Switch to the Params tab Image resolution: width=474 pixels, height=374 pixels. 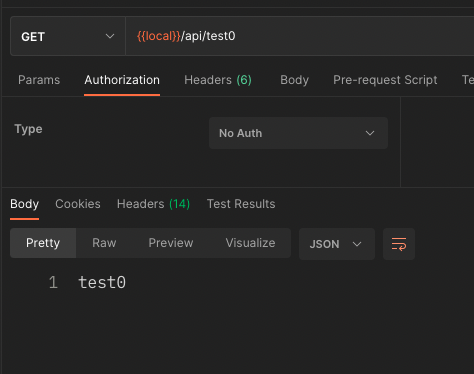click(39, 80)
